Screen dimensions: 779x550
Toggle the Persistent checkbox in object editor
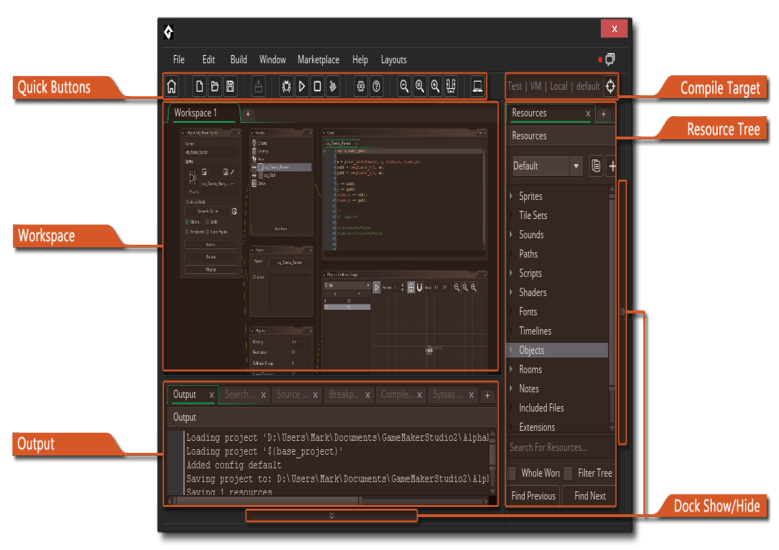(187, 232)
